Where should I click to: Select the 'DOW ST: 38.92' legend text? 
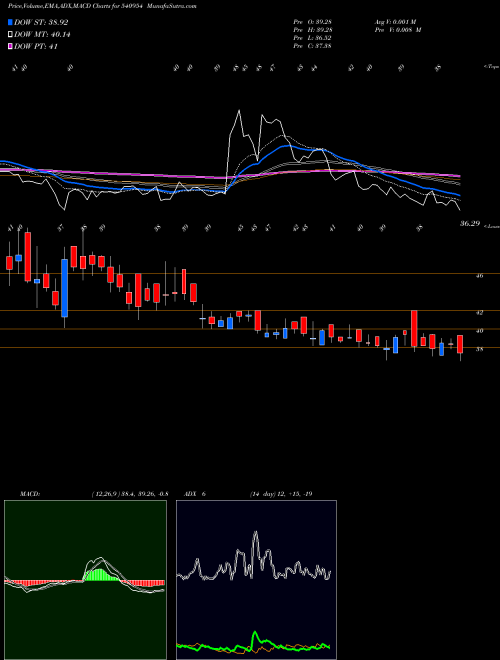(x=41, y=22)
